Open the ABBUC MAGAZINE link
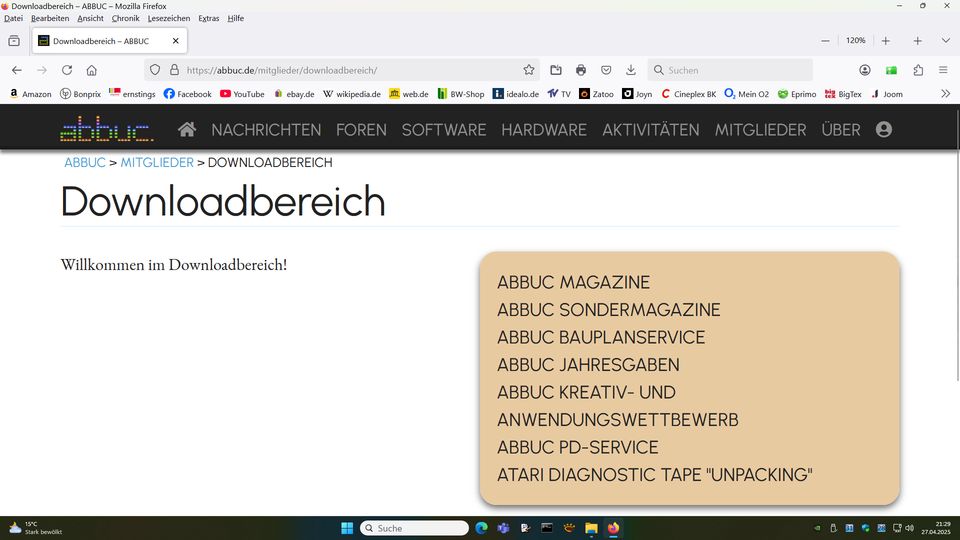Image resolution: width=960 pixels, height=540 pixels. [x=573, y=283]
